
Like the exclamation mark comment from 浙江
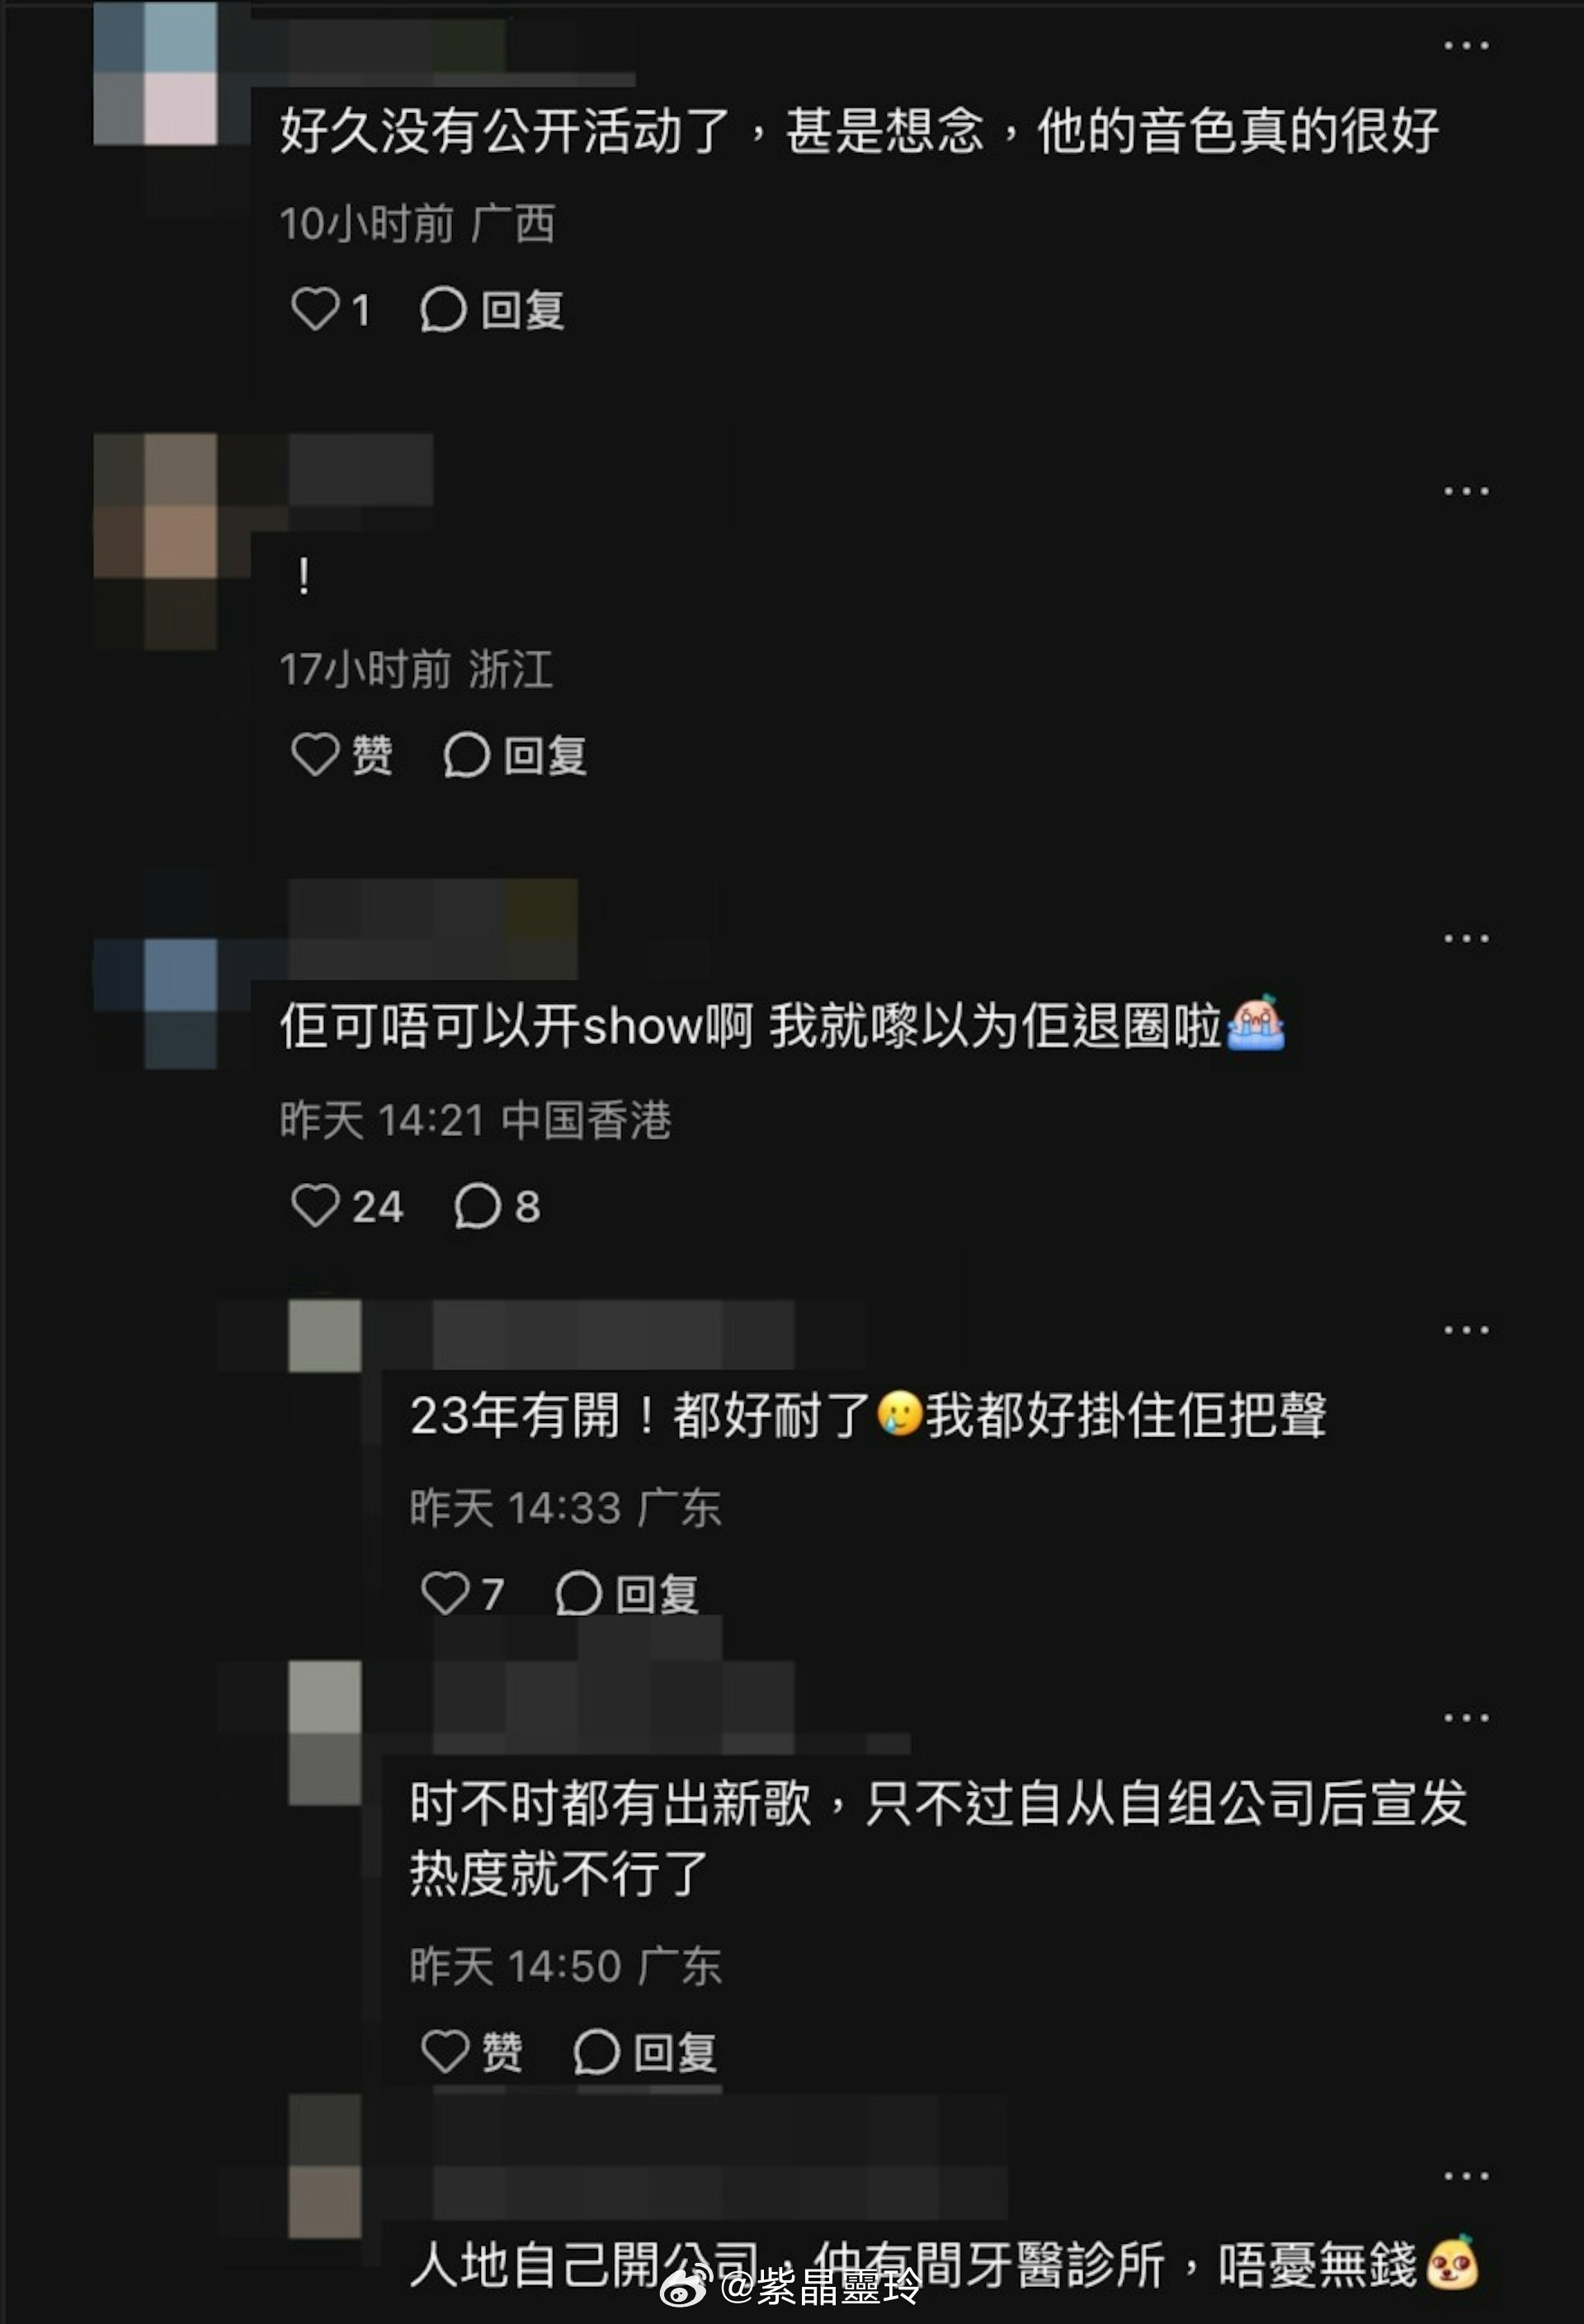click(x=341, y=754)
